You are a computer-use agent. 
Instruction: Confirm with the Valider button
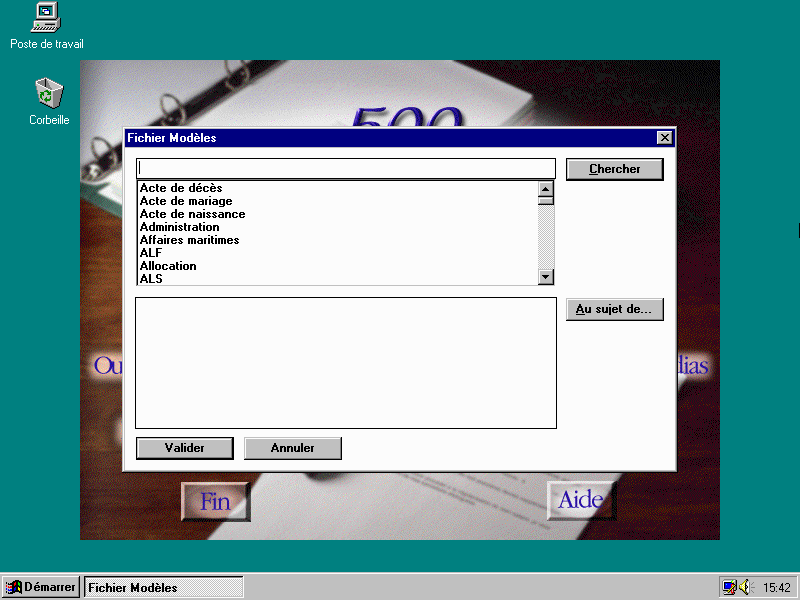click(185, 448)
